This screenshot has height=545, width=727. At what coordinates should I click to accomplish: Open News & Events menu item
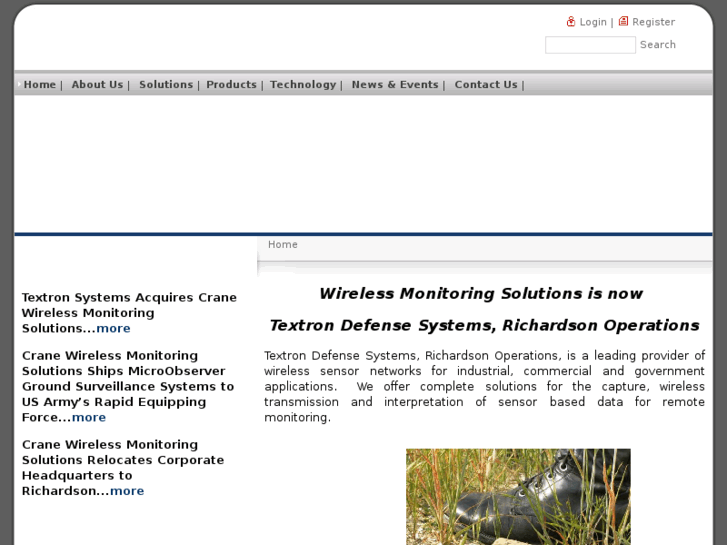pos(395,85)
